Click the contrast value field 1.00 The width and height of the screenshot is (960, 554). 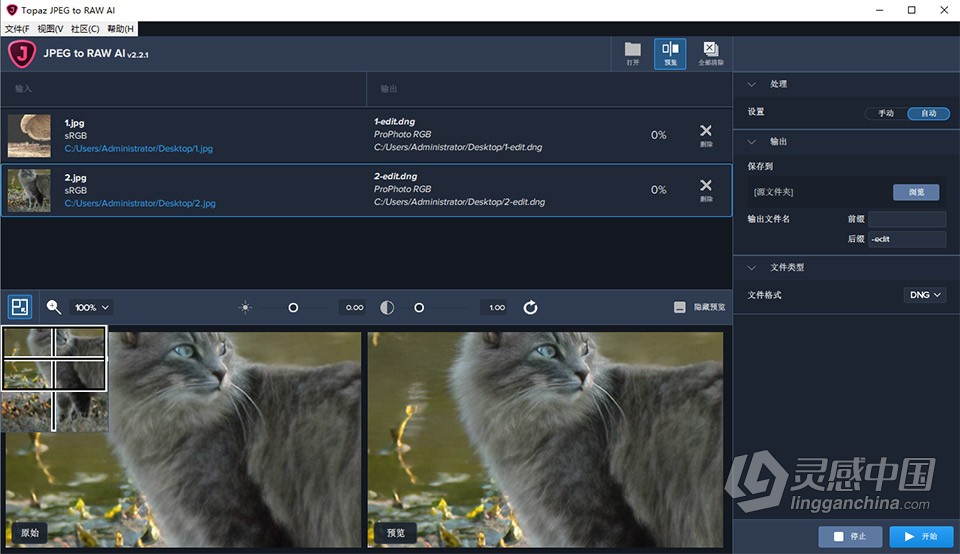(x=496, y=307)
